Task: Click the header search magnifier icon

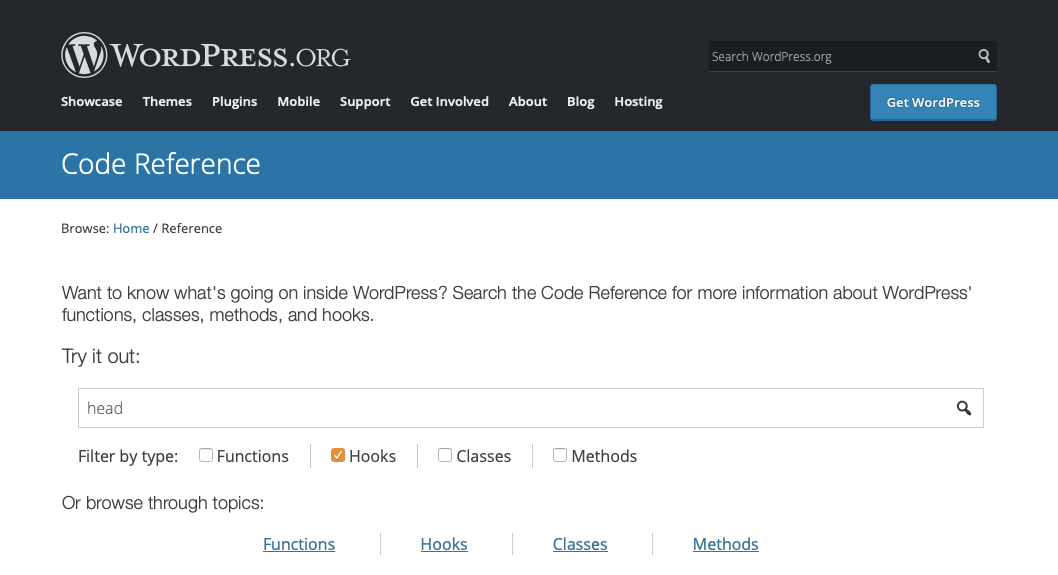Action: click(x=984, y=56)
